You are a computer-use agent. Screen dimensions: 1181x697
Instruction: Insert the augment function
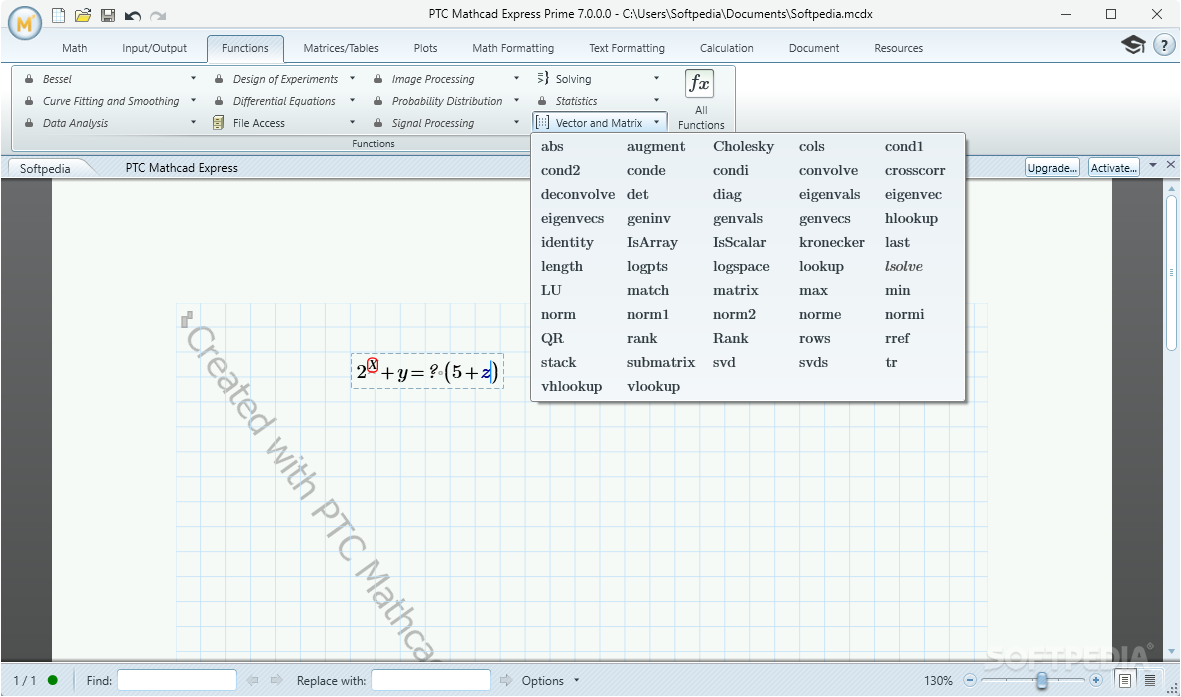click(x=656, y=147)
